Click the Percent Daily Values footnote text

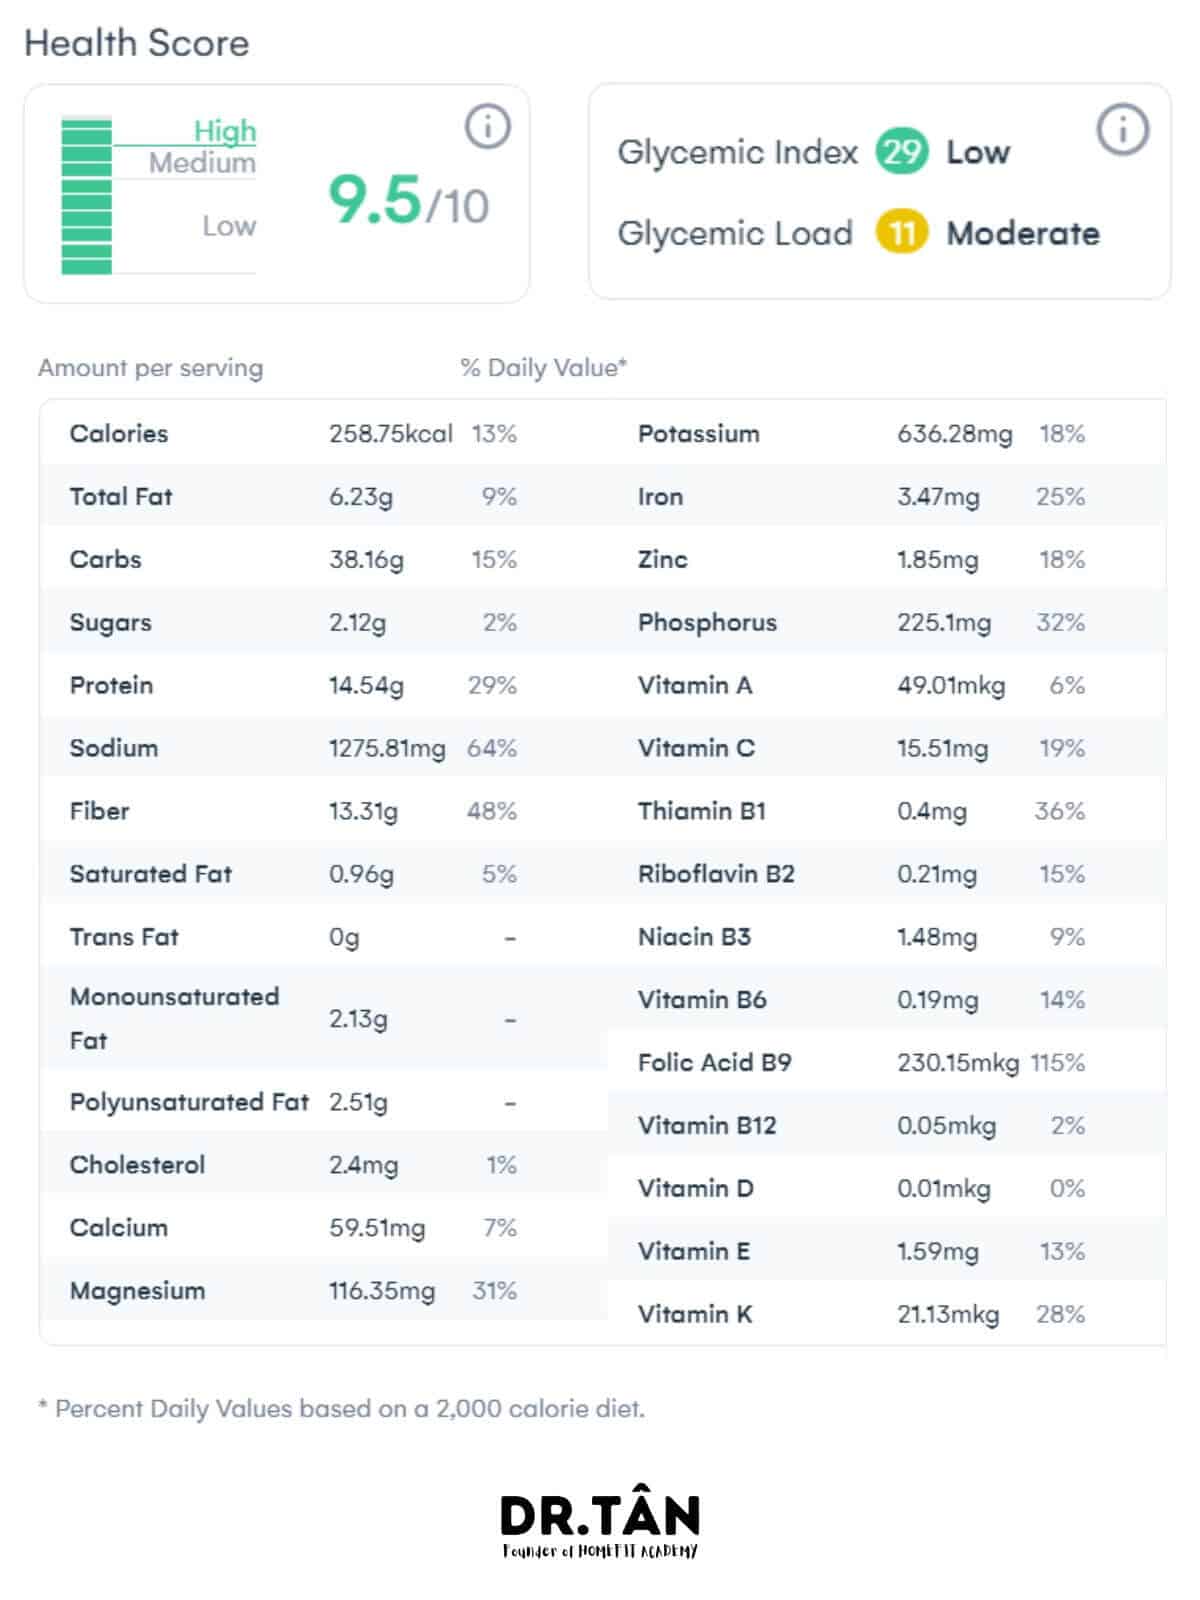342,1409
